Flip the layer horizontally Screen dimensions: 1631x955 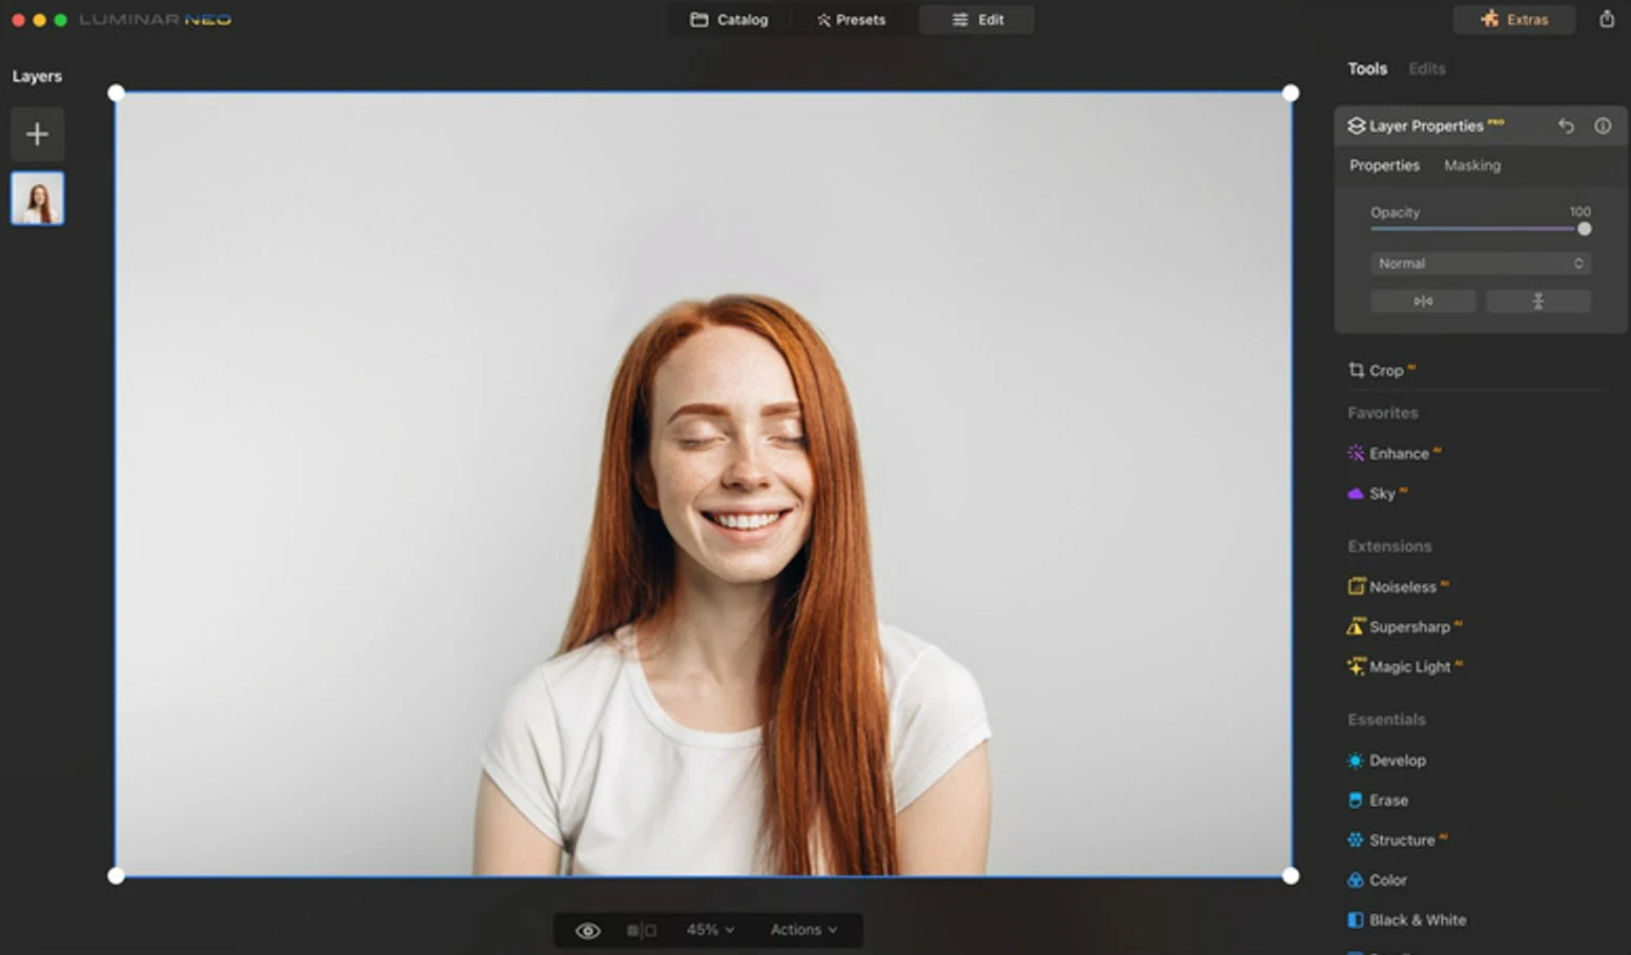pyautogui.click(x=1422, y=300)
